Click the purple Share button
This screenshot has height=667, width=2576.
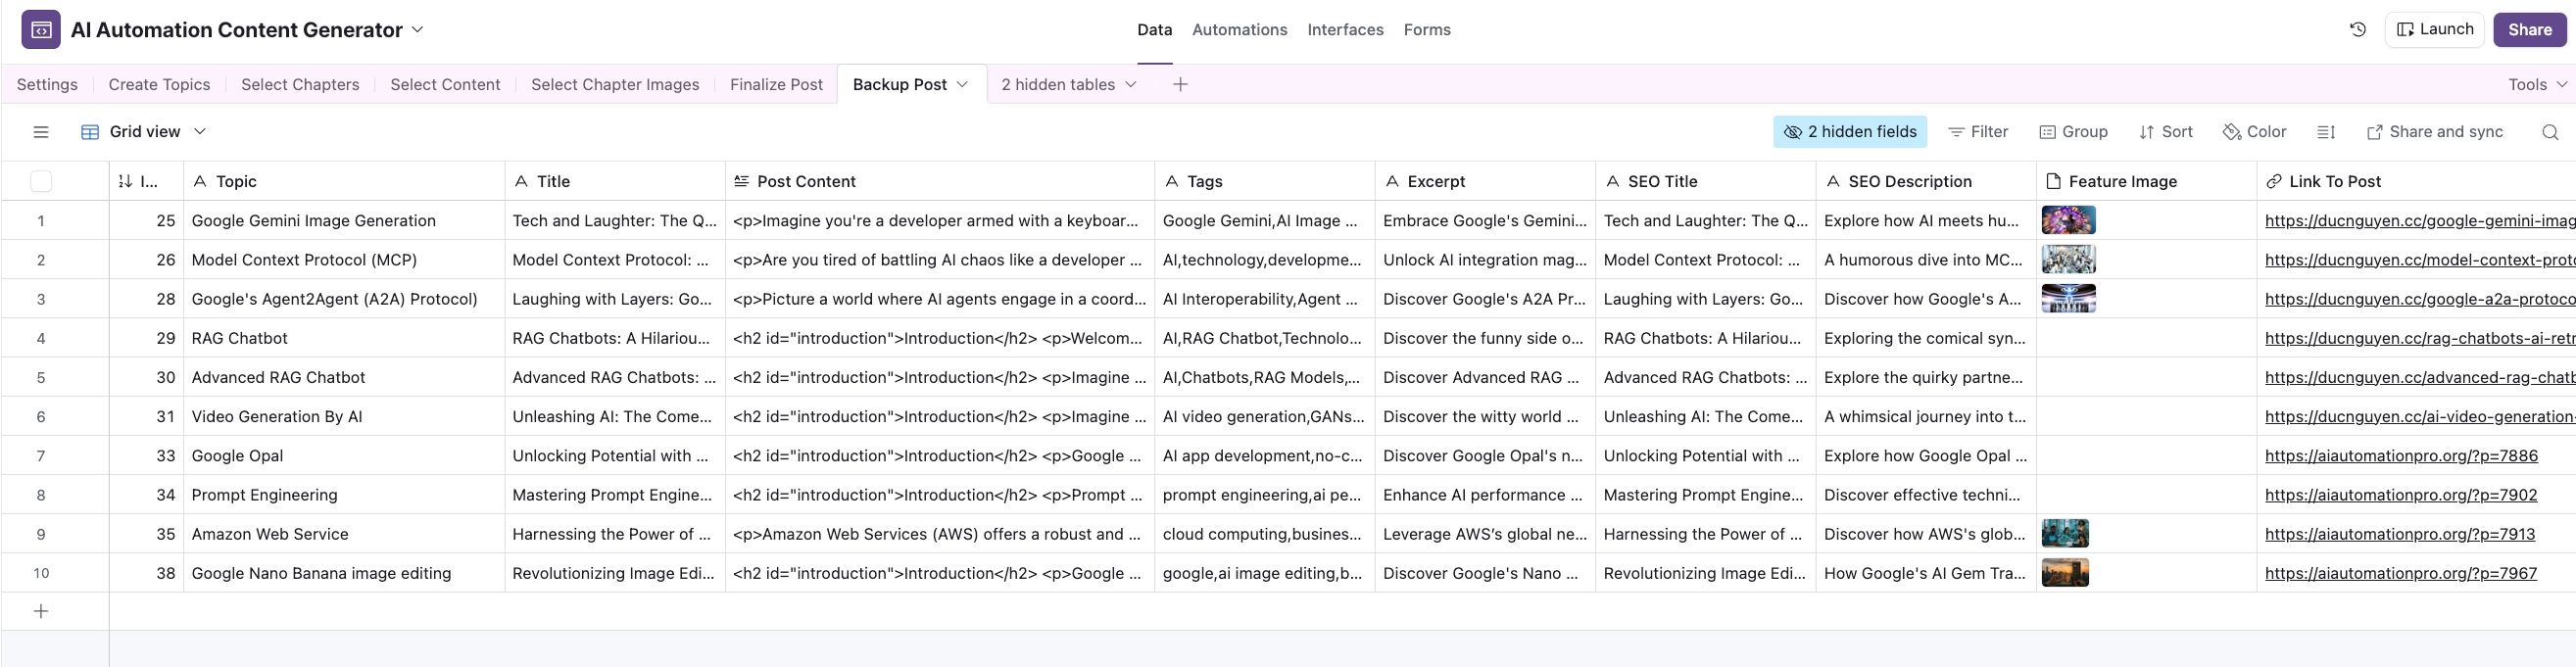point(2529,30)
